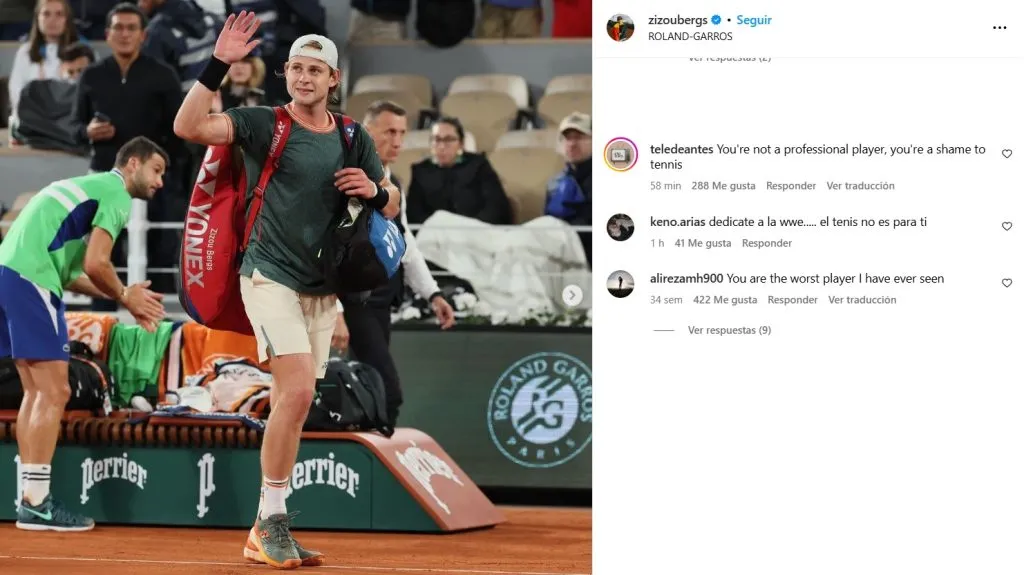
Task: Advance to next photo with carousel arrow
Action: (572, 295)
